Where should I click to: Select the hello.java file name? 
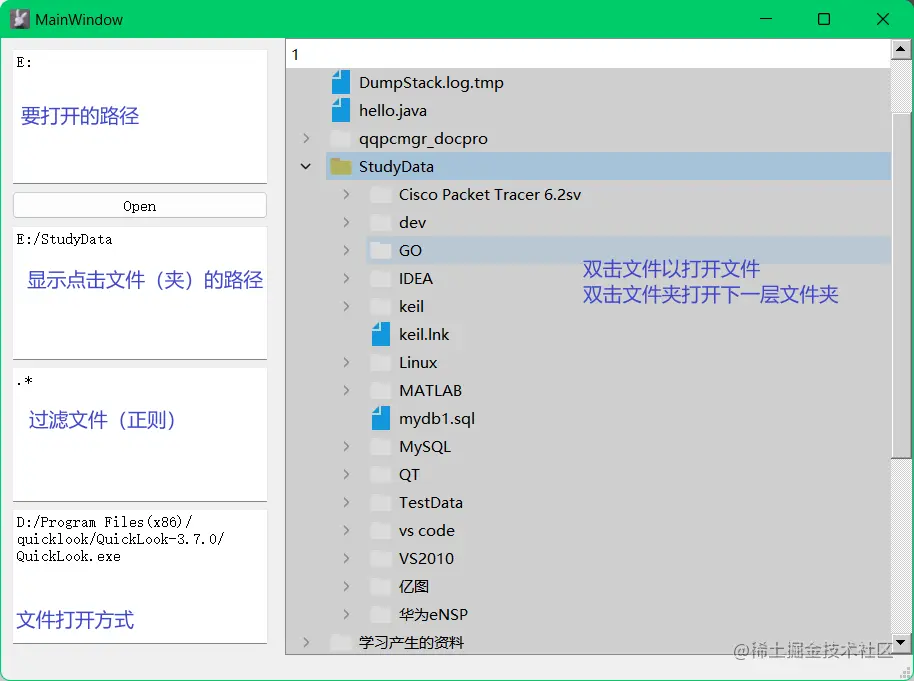tap(393, 111)
